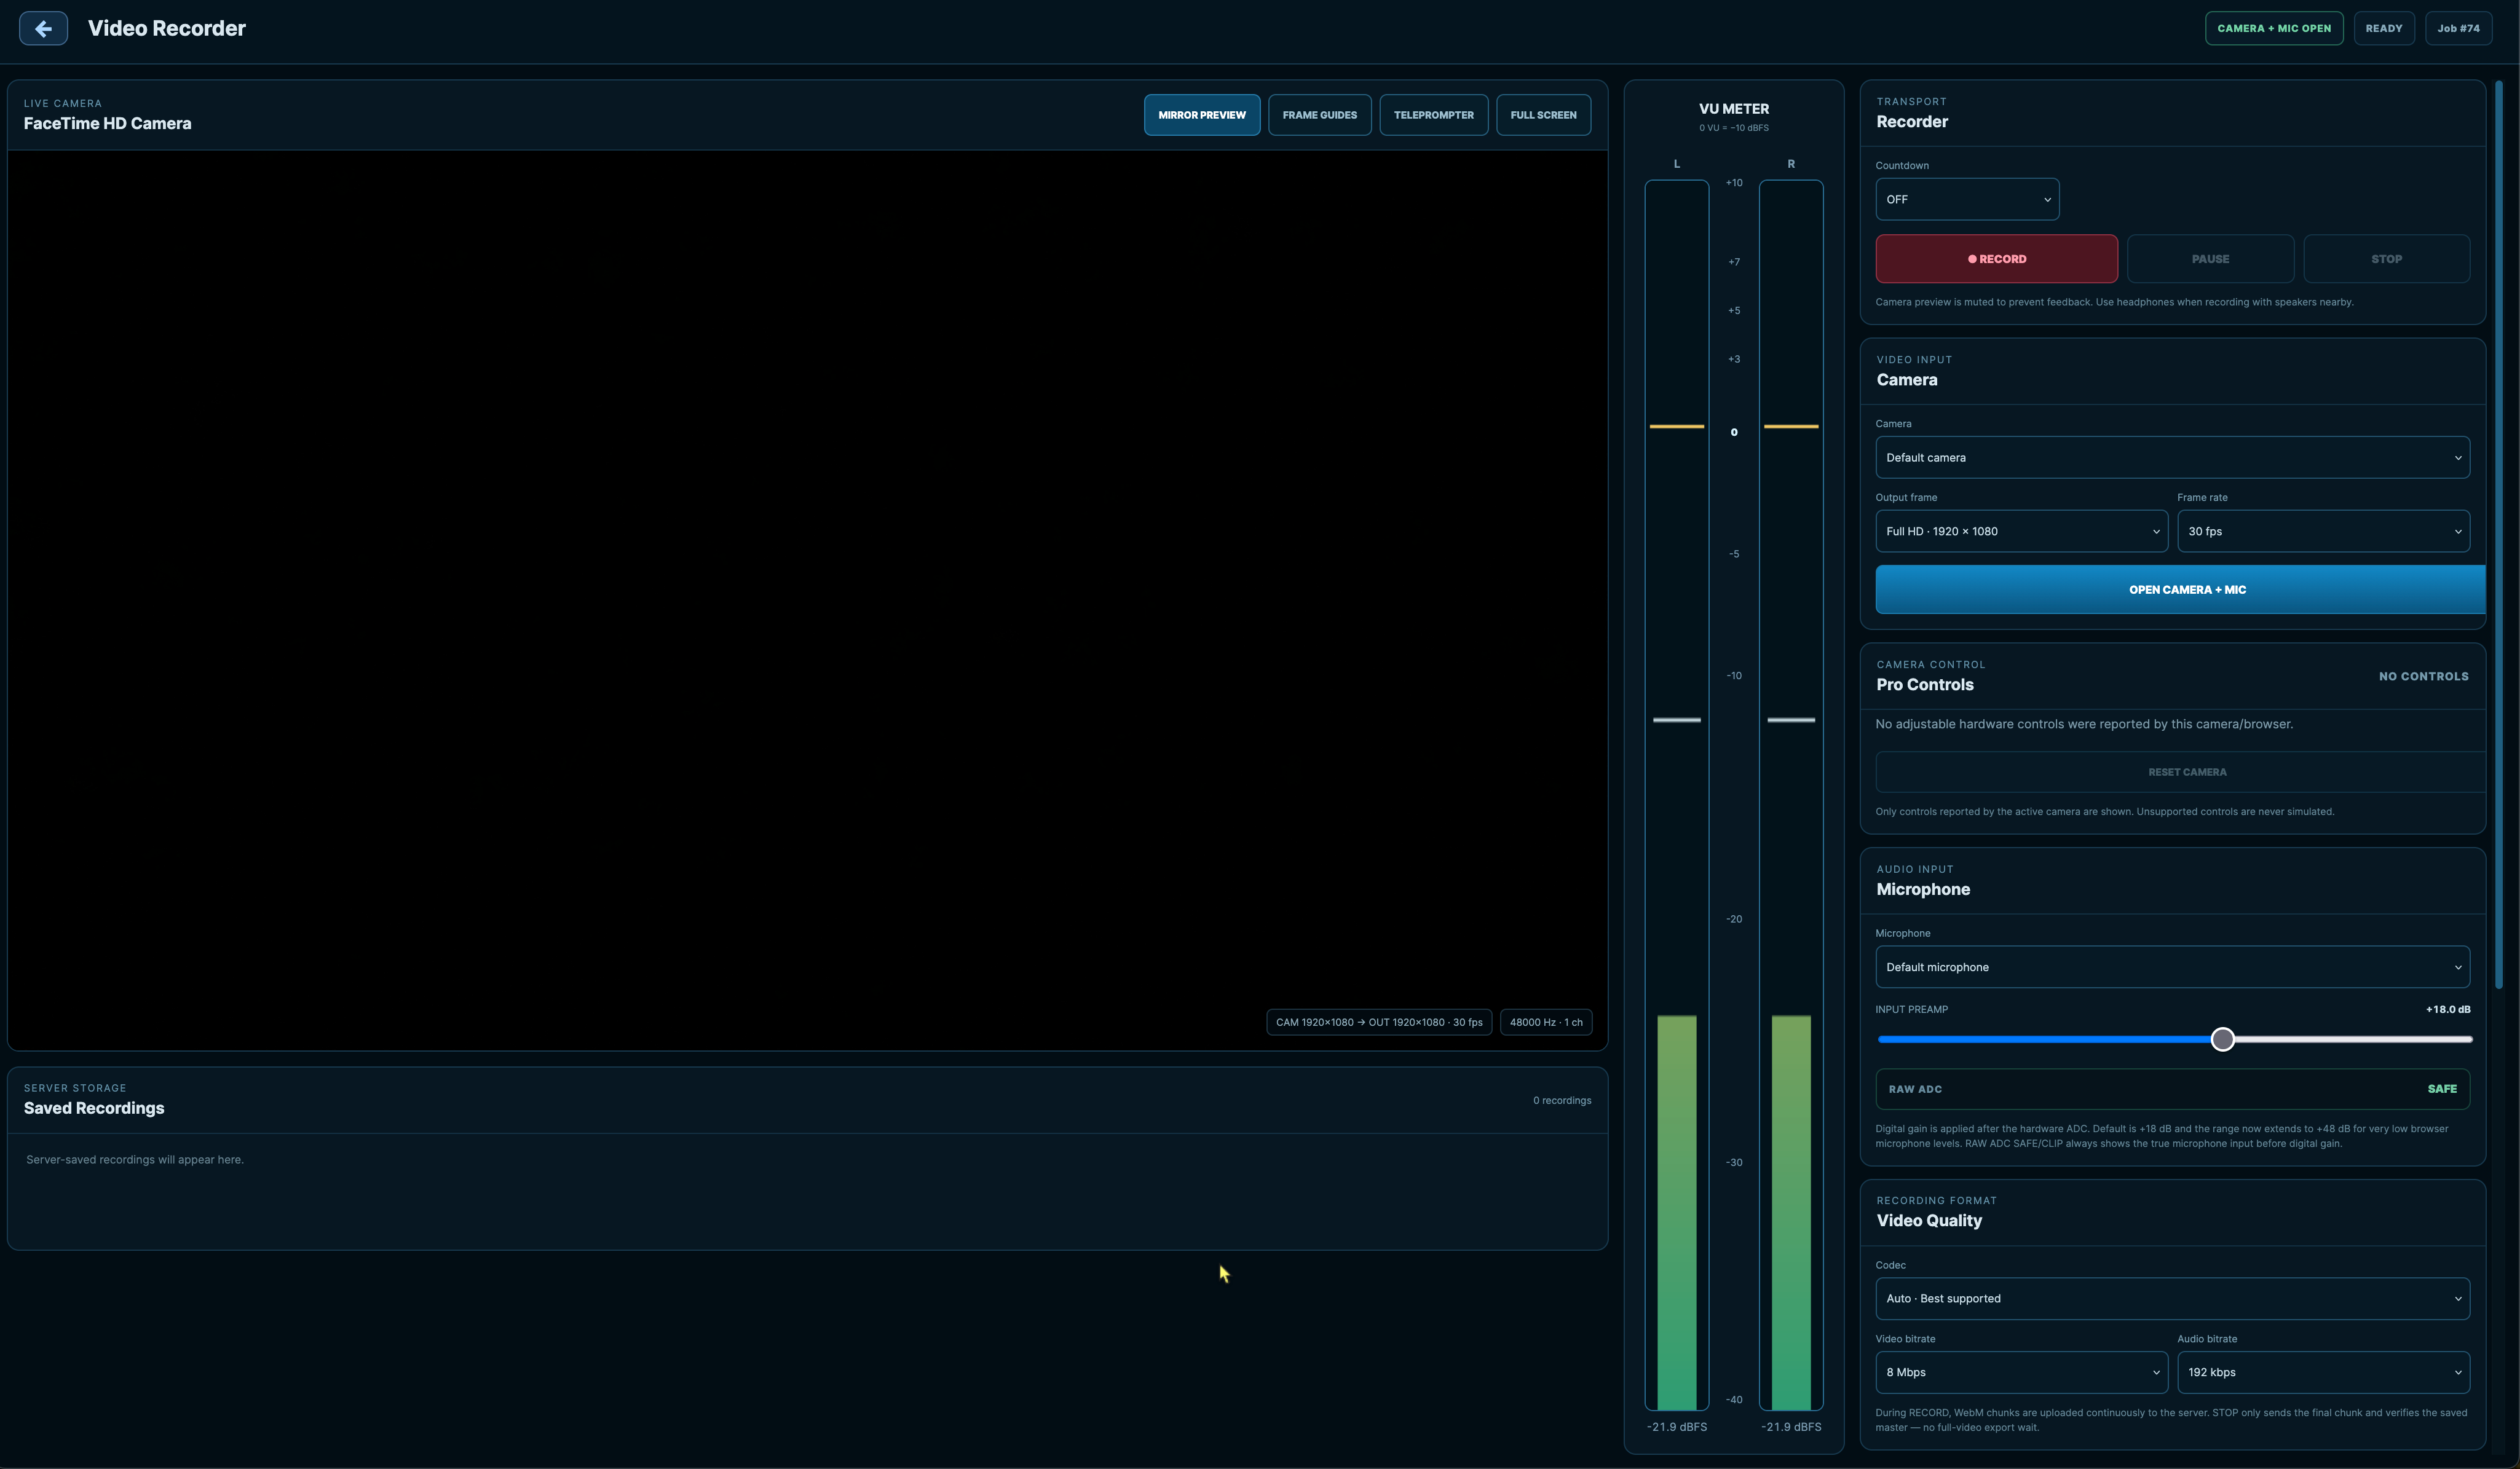This screenshot has width=2520, height=1469.
Task: Open the Audio bitrate dropdown
Action: pos(2323,1372)
